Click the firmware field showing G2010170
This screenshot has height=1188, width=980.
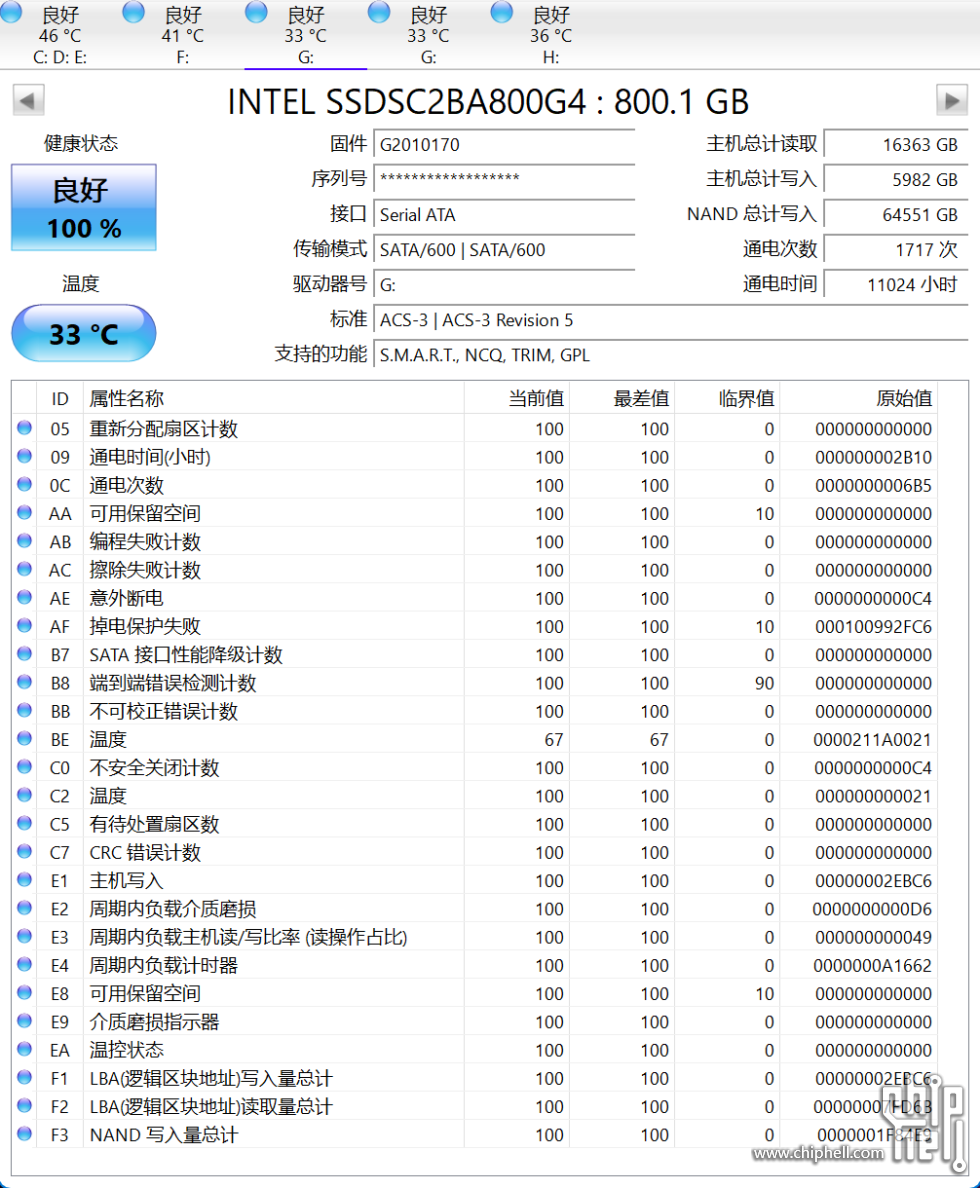[x=504, y=145]
